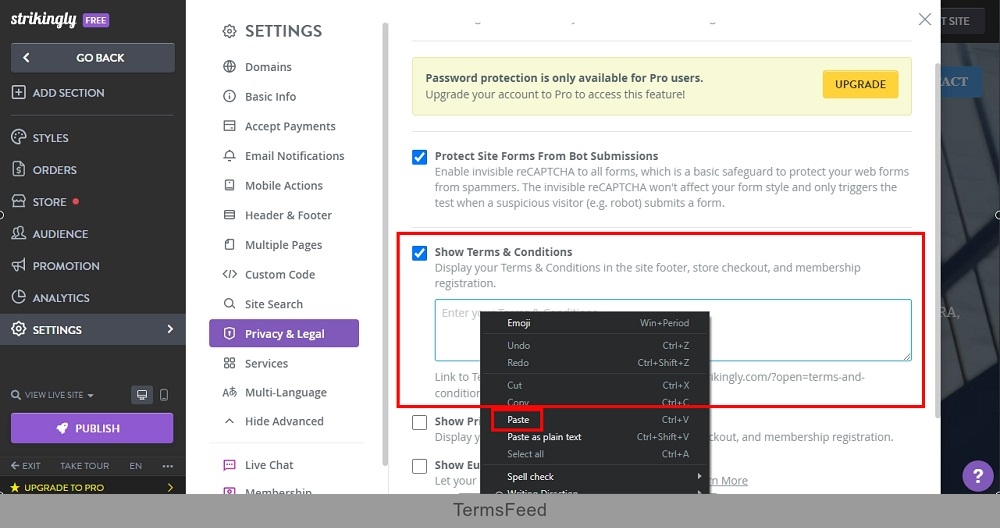Enable the Show Privacy checkbox
Viewport: 1000px width, 528px height.
pos(419,422)
